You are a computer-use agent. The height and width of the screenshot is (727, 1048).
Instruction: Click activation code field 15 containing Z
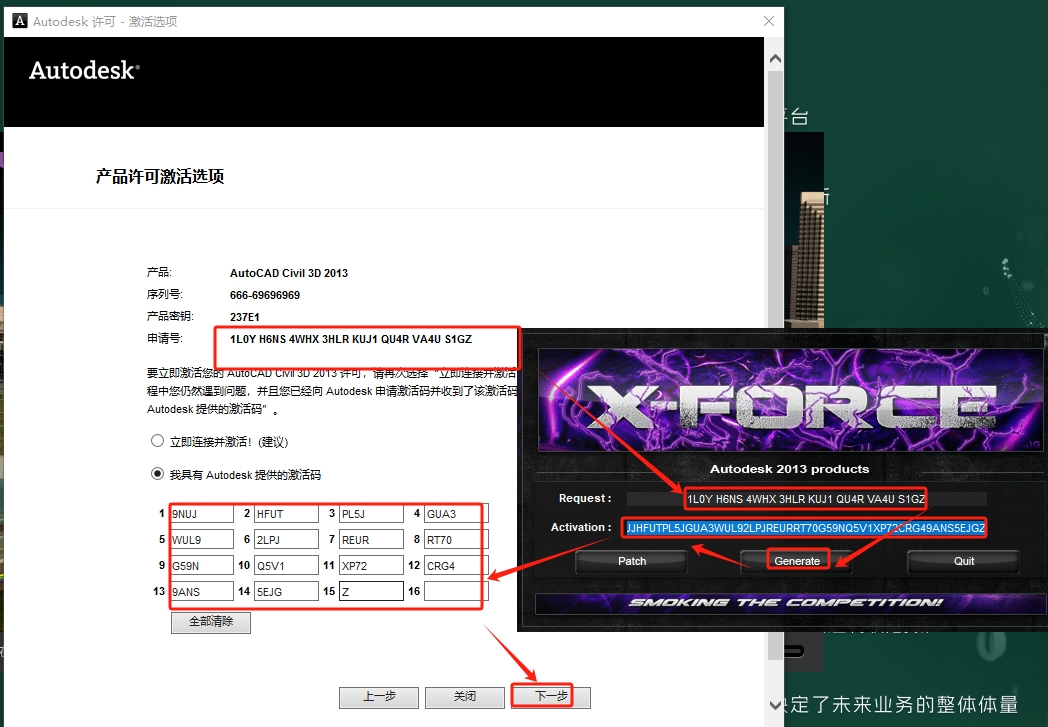[x=372, y=591]
